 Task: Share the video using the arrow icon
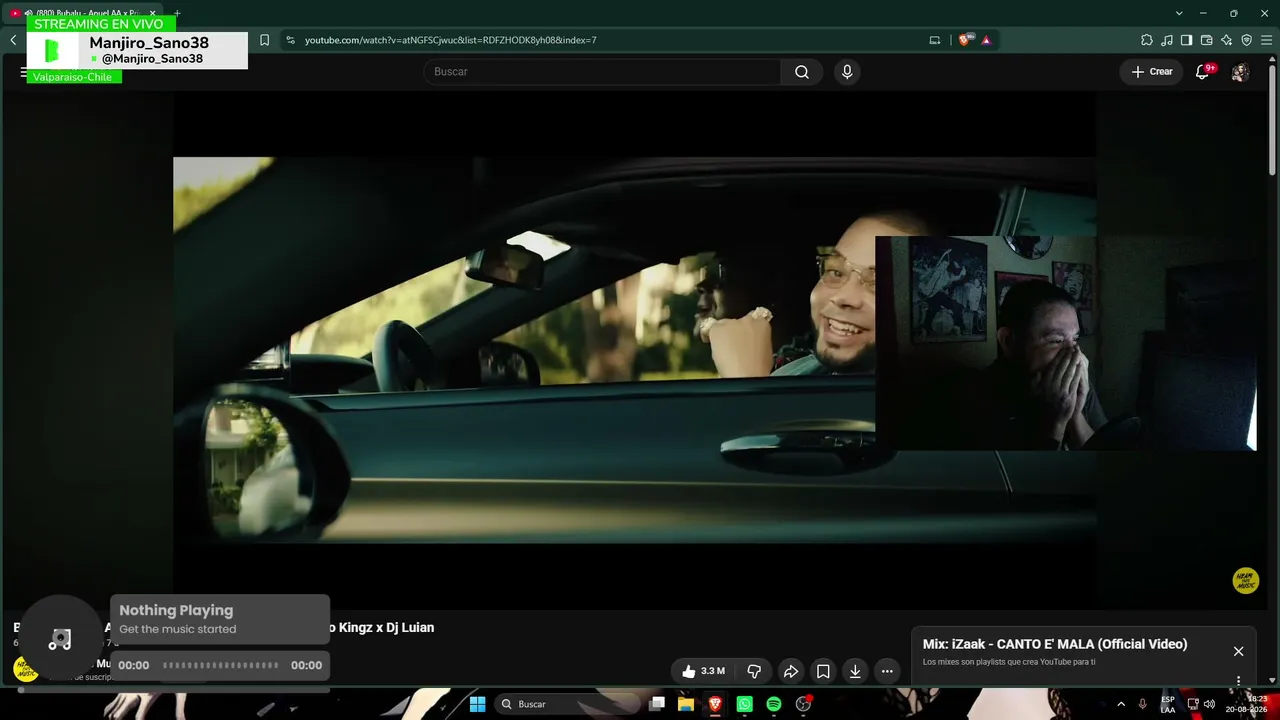(790, 672)
